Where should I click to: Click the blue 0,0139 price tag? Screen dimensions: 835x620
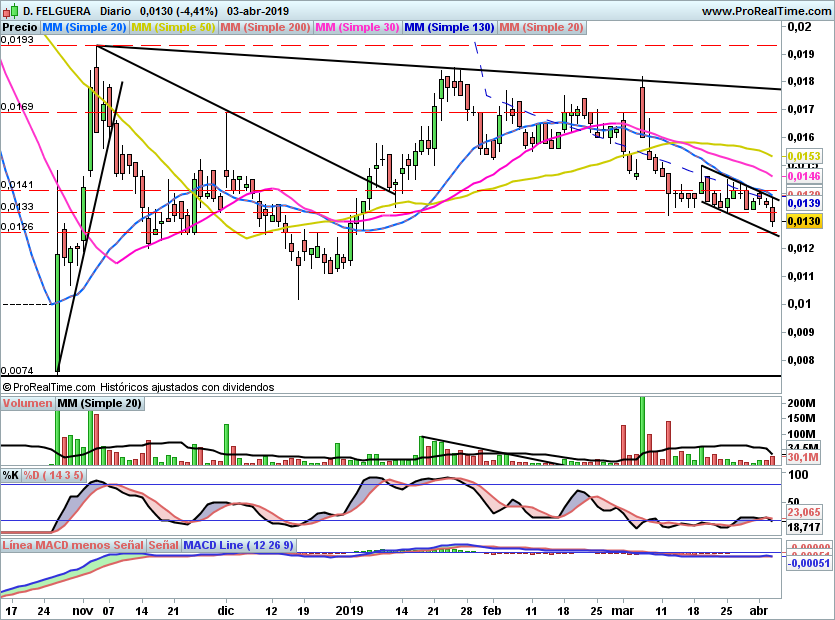[x=804, y=203]
